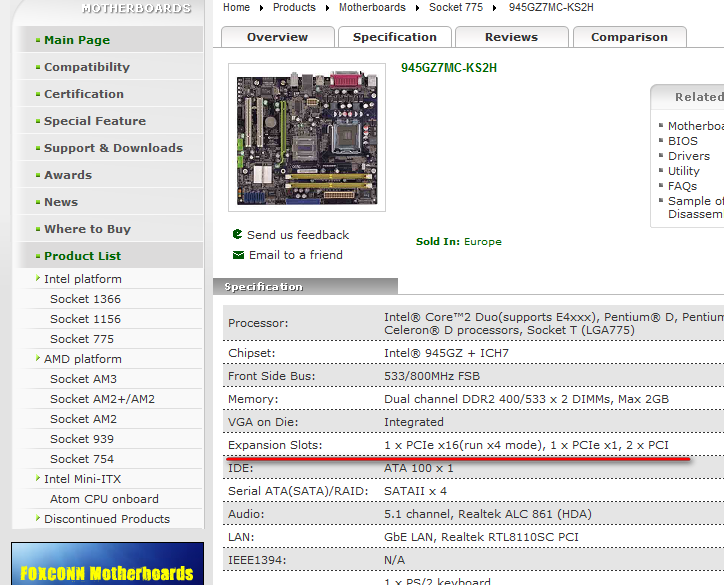Click the Europe sold-in region link
Screen dimensions: 724x585
pos(483,241)
